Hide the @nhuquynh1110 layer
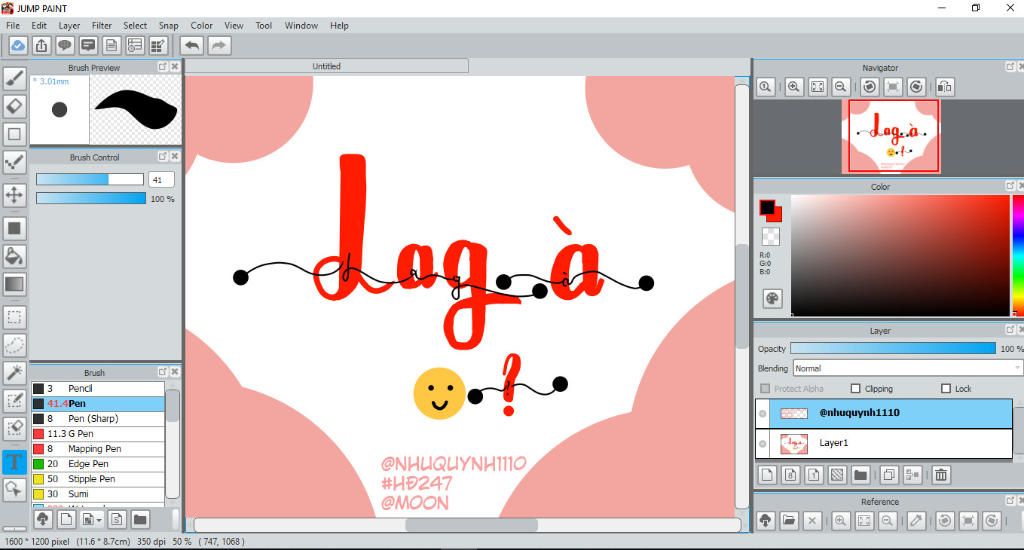The width and height of the screenshot is (1024, 550). click(x=762, y=413)
